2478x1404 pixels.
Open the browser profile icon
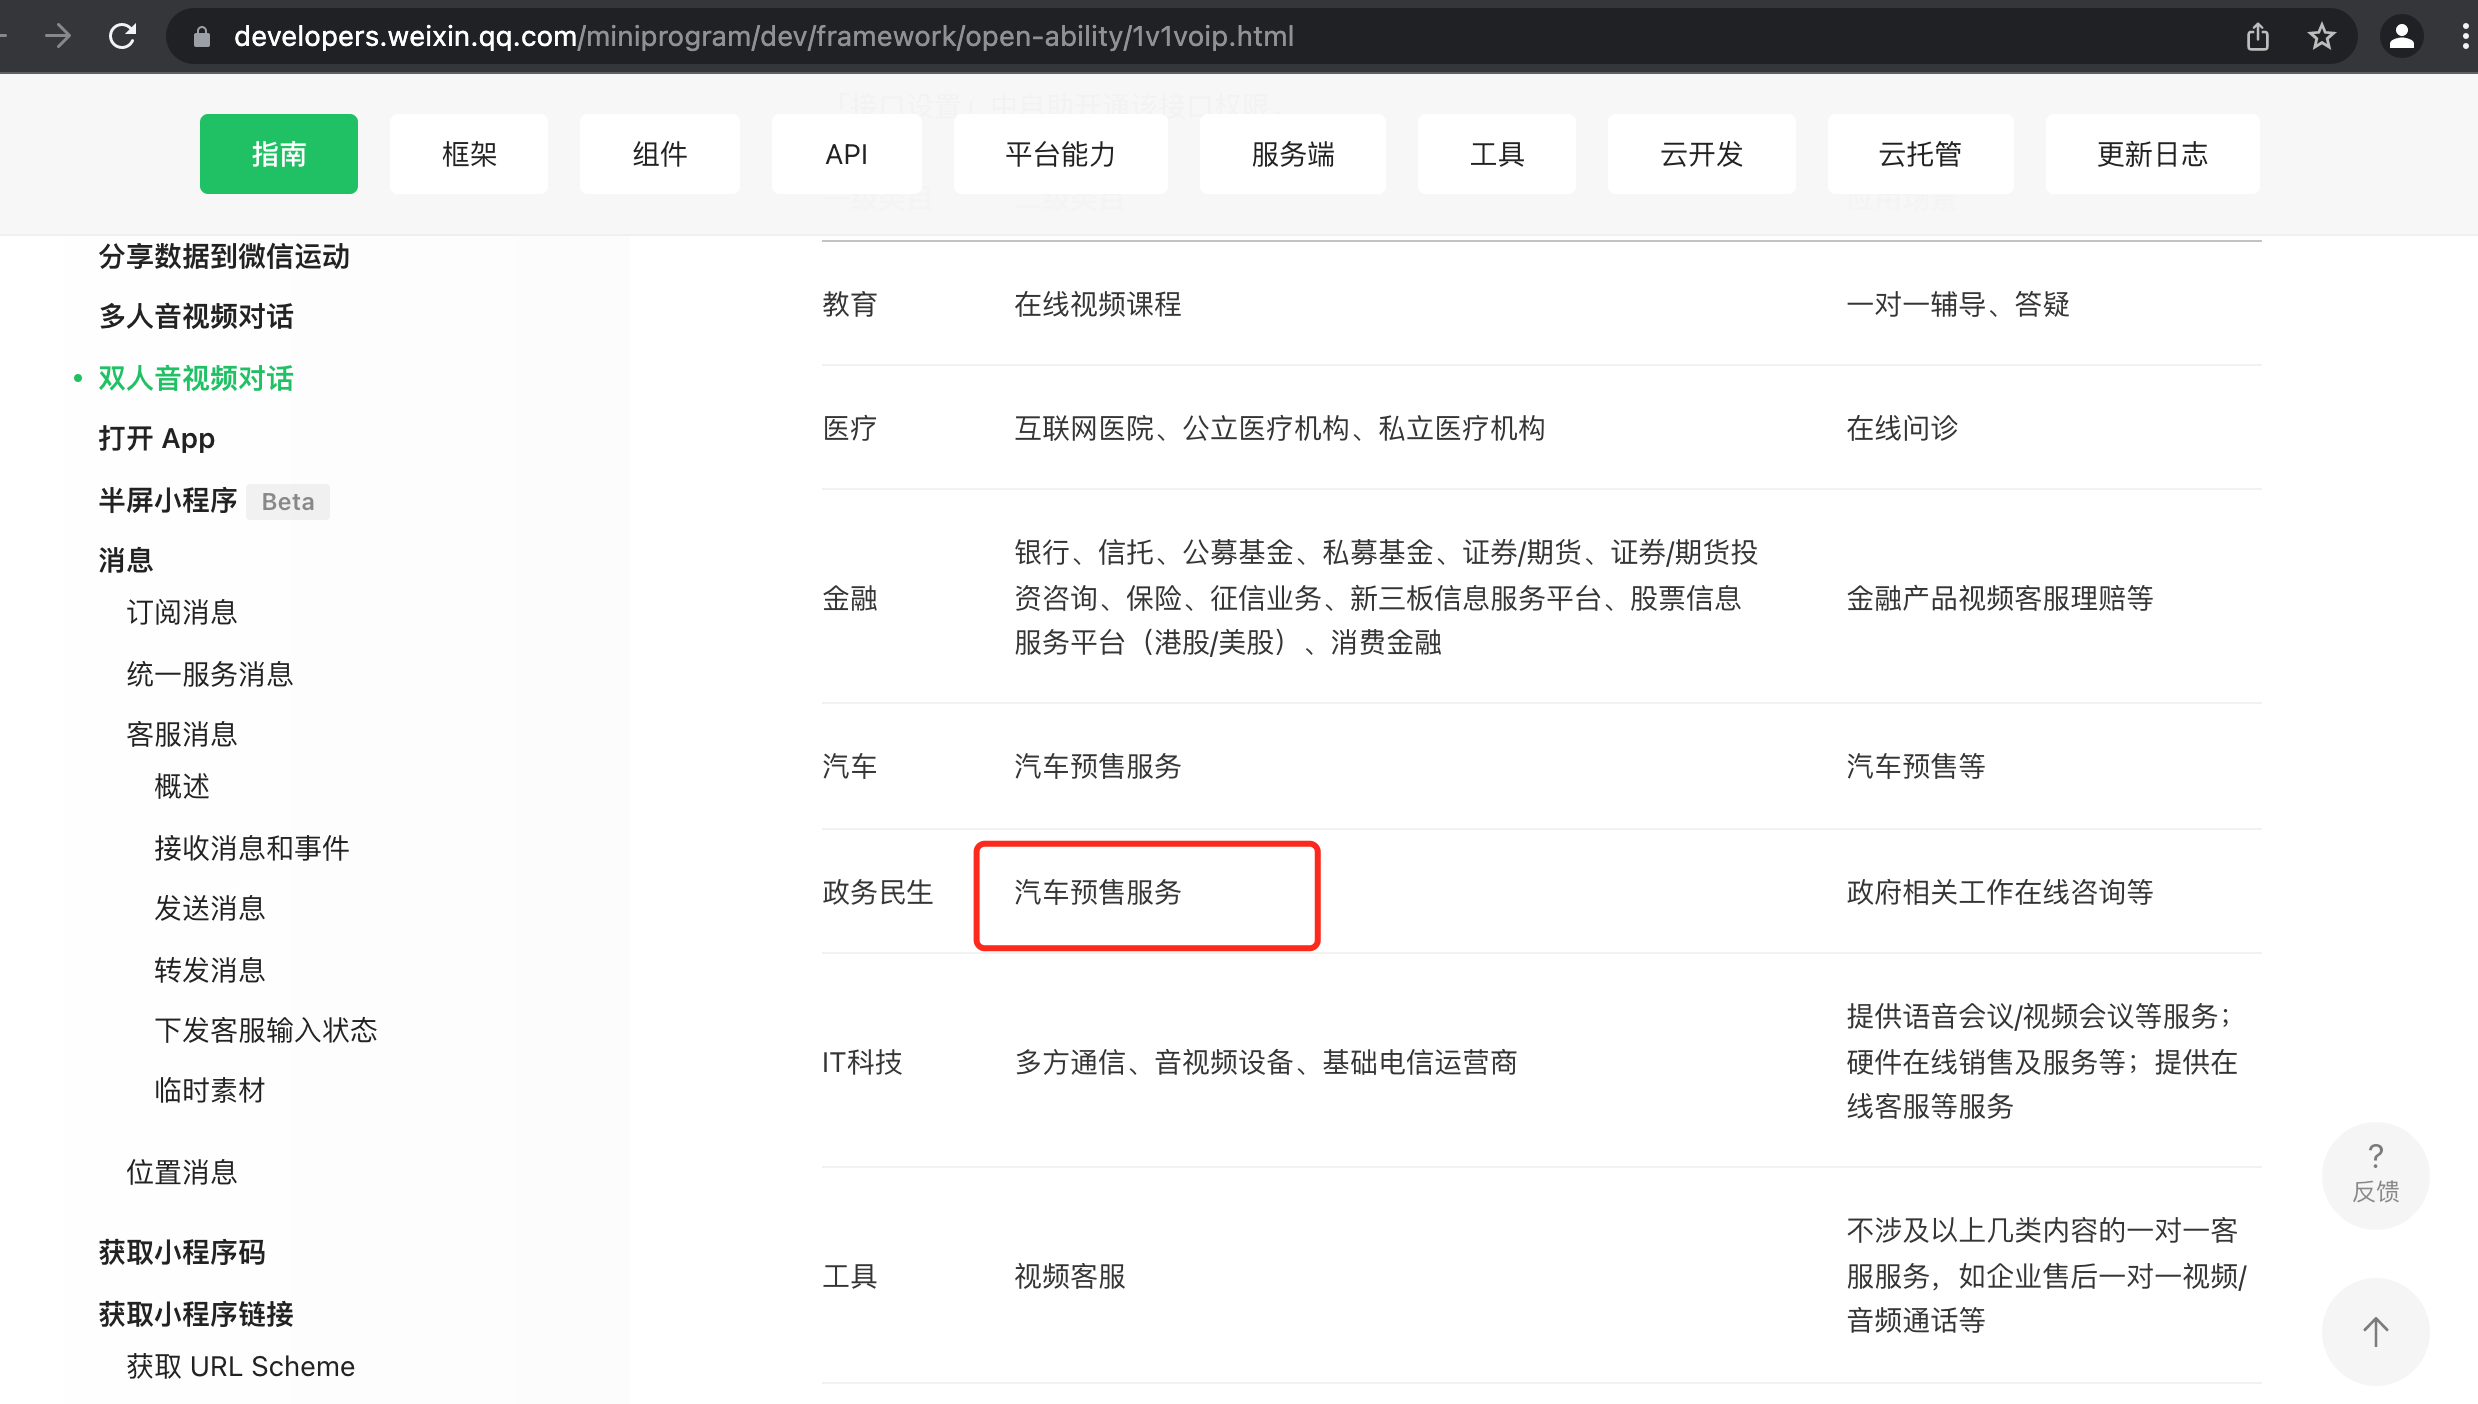2402,37
